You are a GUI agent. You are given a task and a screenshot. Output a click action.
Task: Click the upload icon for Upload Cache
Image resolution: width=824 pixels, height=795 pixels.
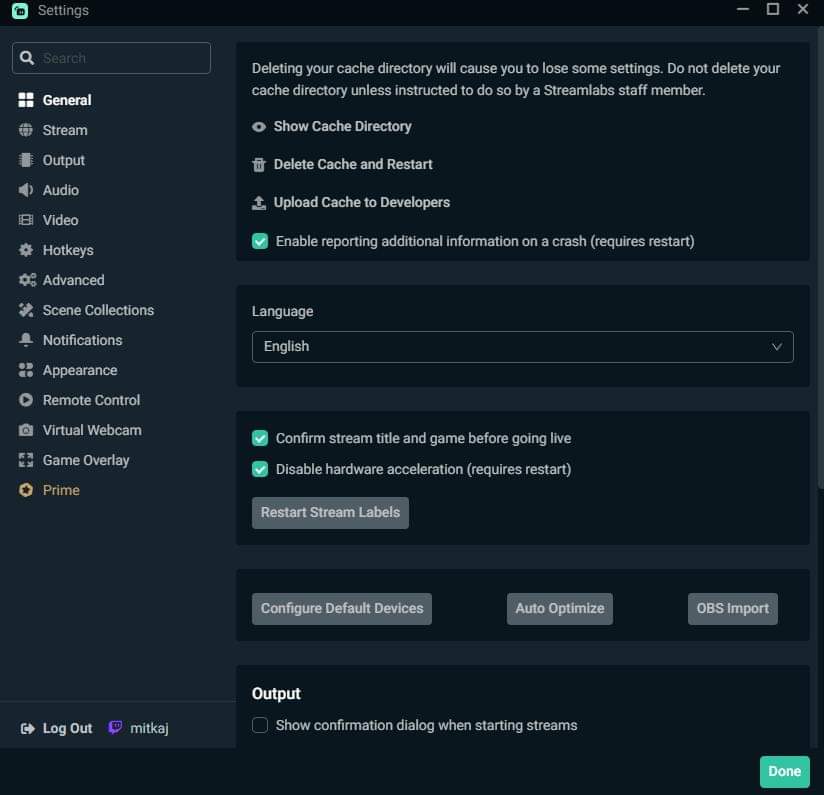[259, 203]
